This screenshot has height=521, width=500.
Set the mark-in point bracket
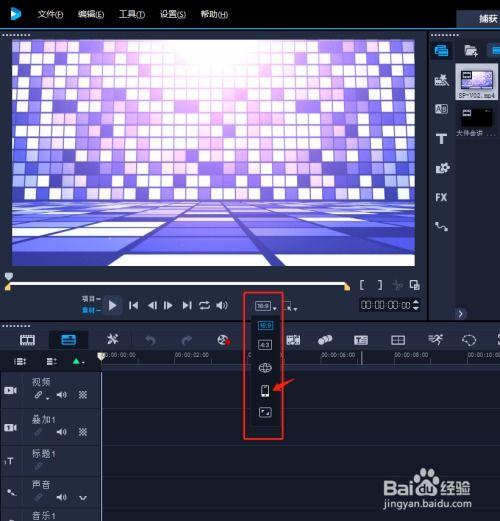[x=362, y=285]
